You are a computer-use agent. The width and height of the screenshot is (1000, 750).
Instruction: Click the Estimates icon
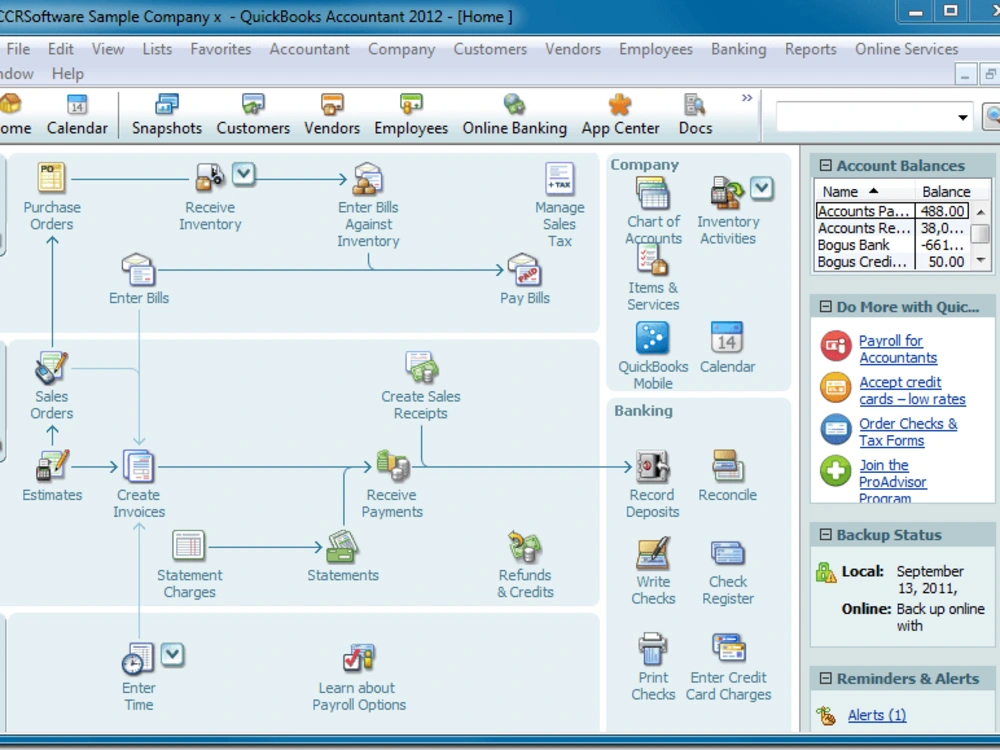tap(52, 466)
